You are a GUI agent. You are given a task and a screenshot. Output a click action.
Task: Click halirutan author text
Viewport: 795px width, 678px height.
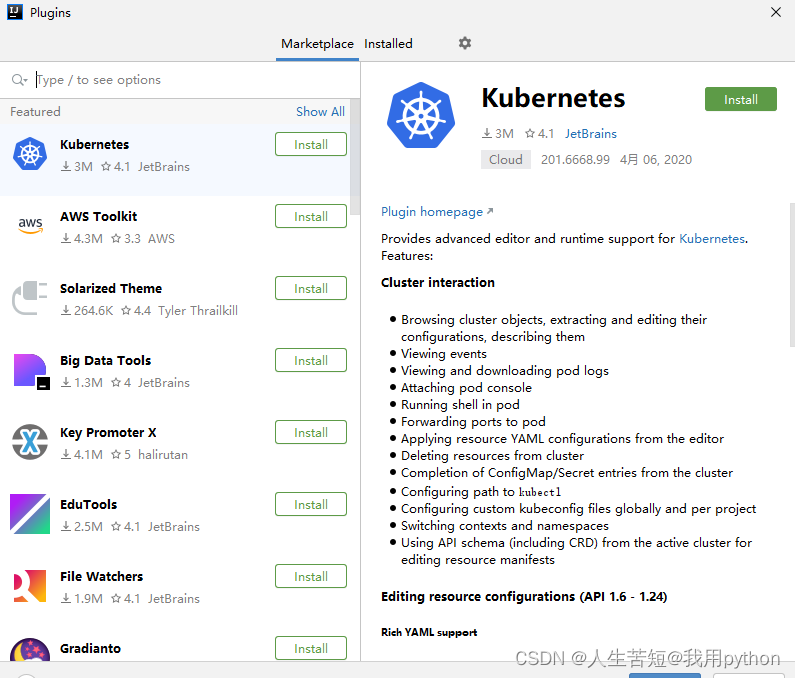click(x=163, y=454)
